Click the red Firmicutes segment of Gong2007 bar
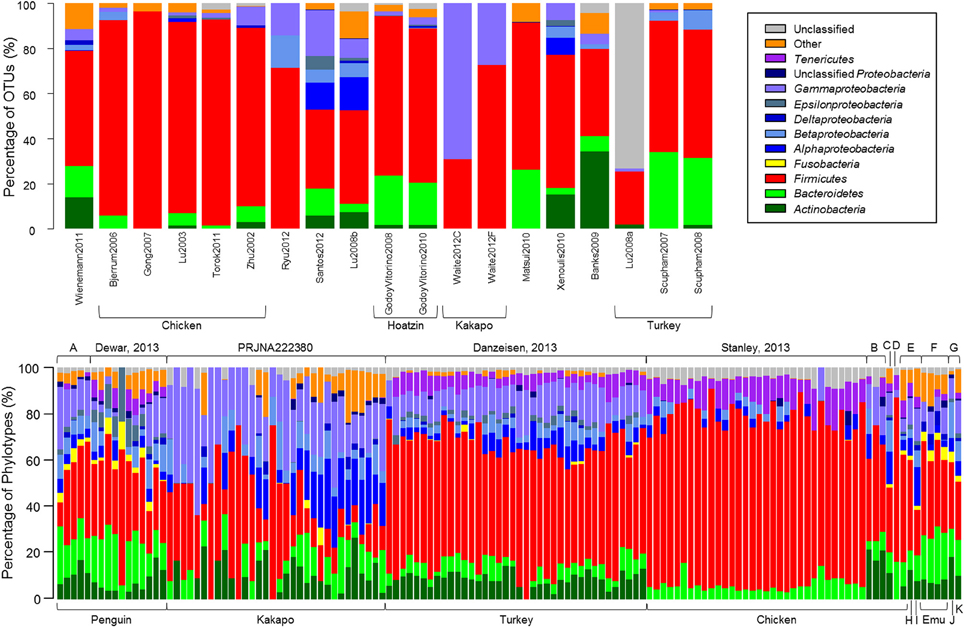This screenshot has width=964, height=627. 148,120
